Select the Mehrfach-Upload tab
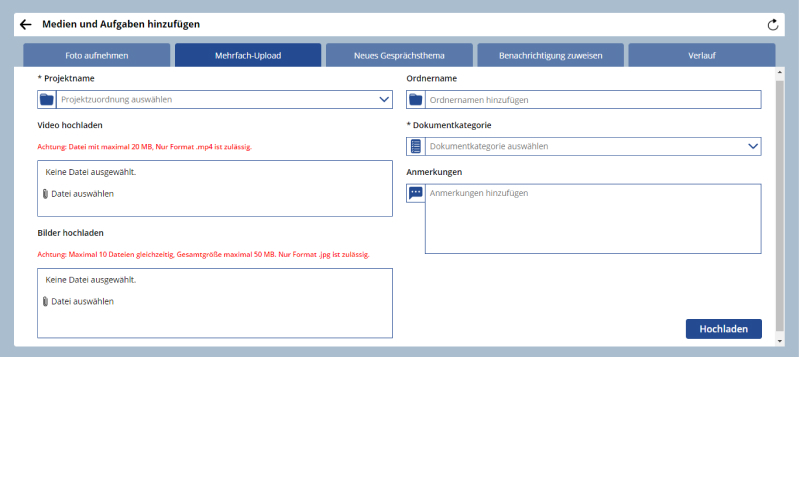Screen dimensions: 800x500 (248, 55)
